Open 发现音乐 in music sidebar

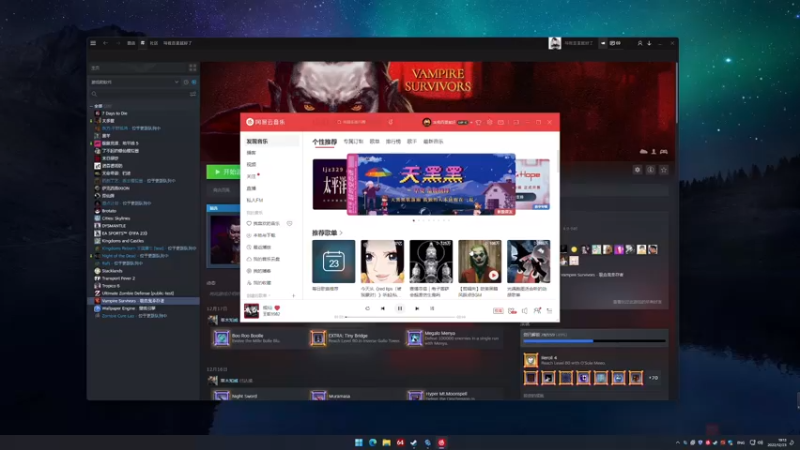(x=270, y=141)
